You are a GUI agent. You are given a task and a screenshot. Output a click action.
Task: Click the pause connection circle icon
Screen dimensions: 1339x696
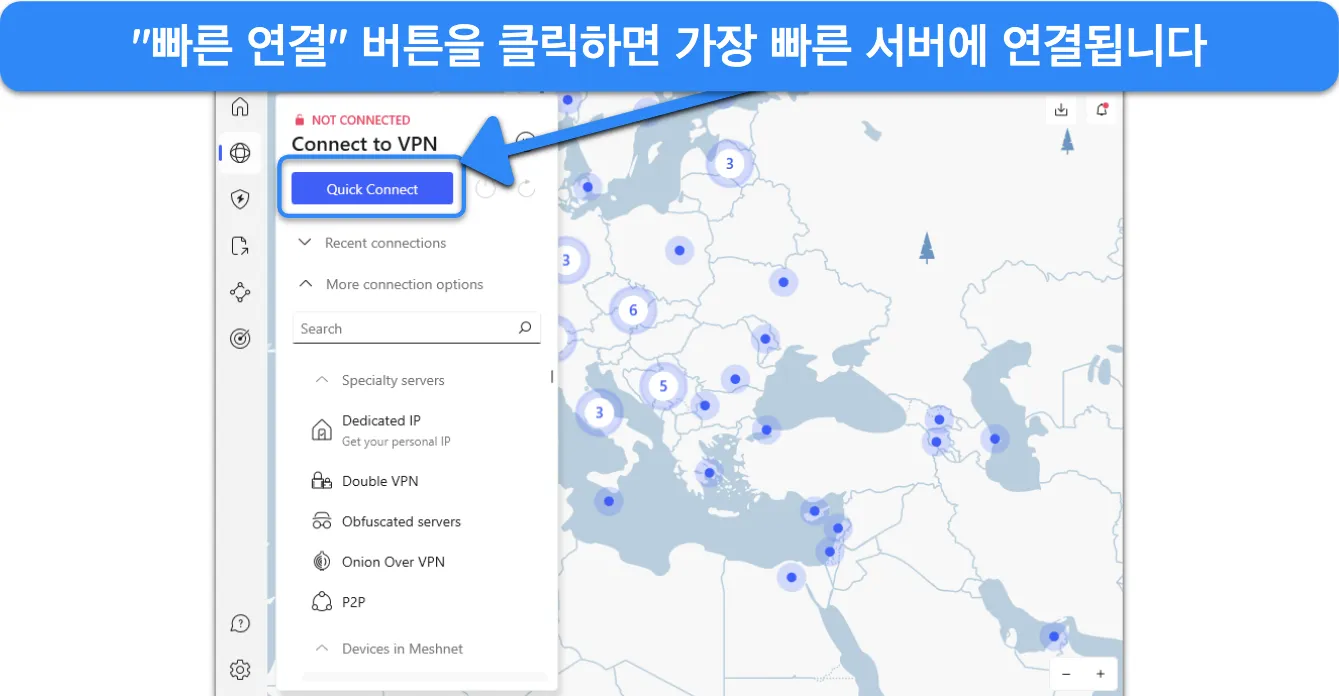[x=486, y=188]
